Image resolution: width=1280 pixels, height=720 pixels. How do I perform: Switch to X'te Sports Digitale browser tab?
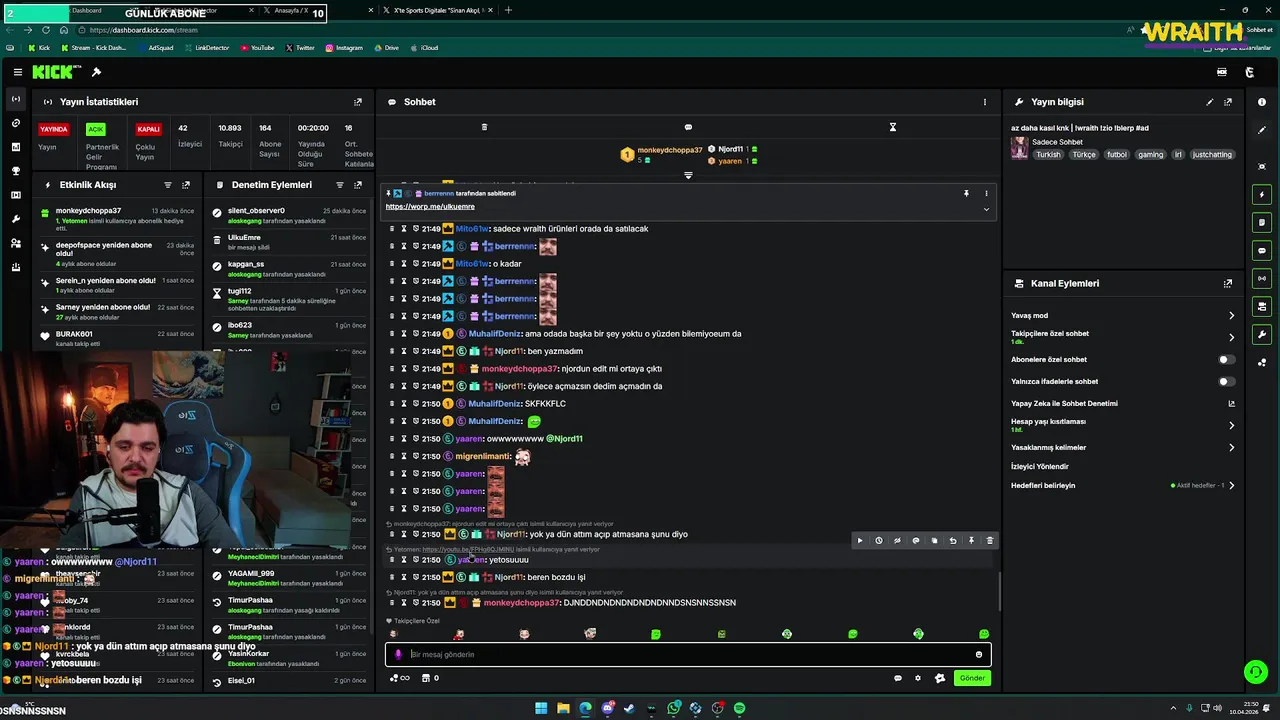pos(436,10)
